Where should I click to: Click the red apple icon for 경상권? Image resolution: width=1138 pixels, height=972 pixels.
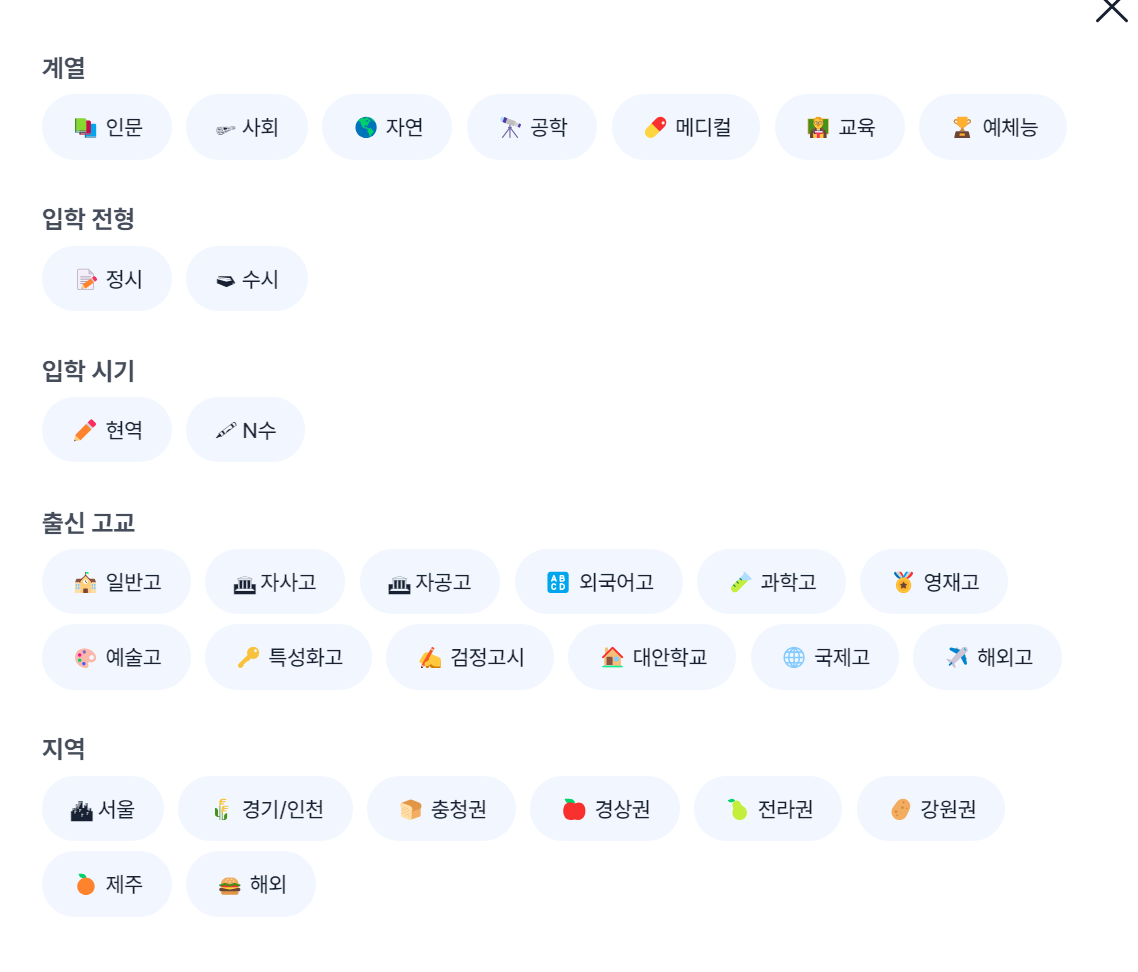click(574, 809)
